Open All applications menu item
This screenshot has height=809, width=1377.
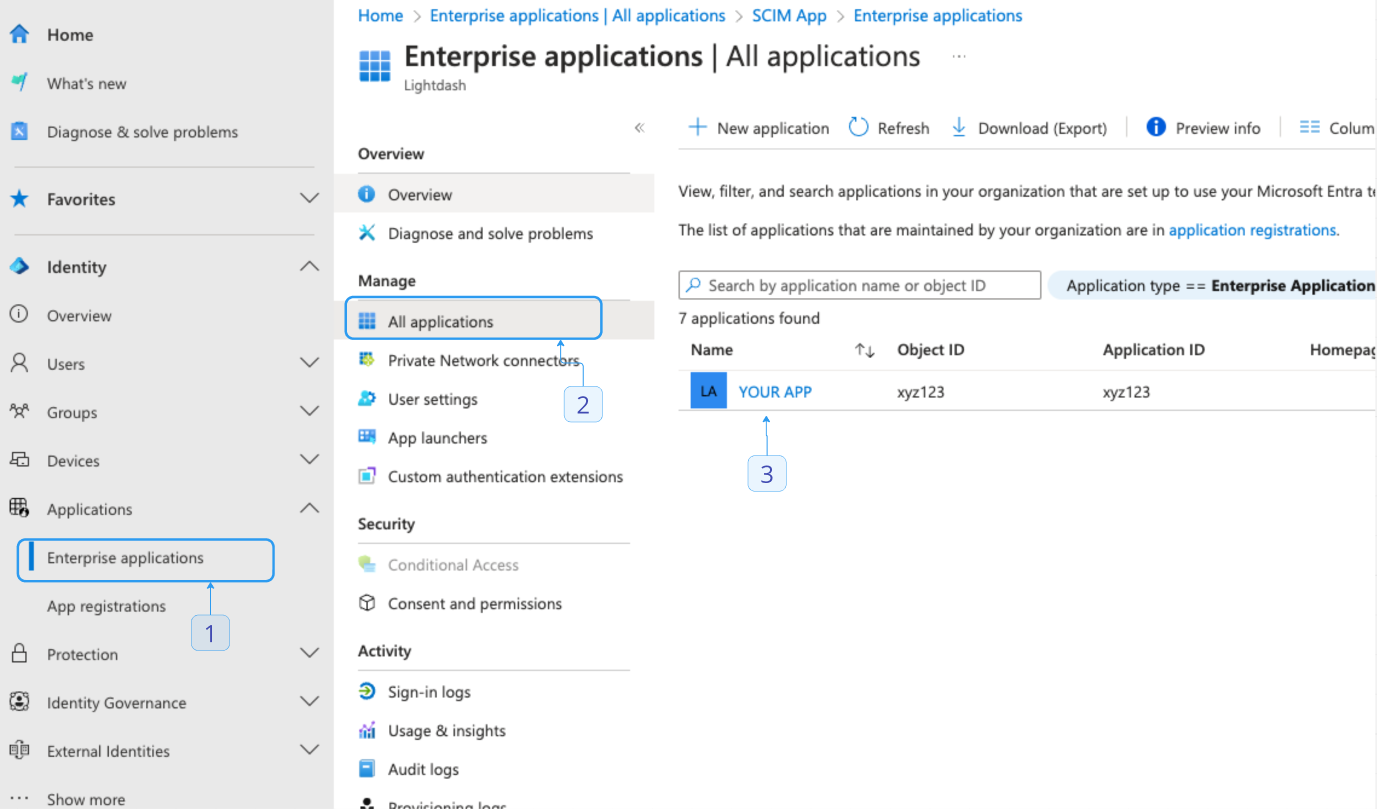point(441,322)
